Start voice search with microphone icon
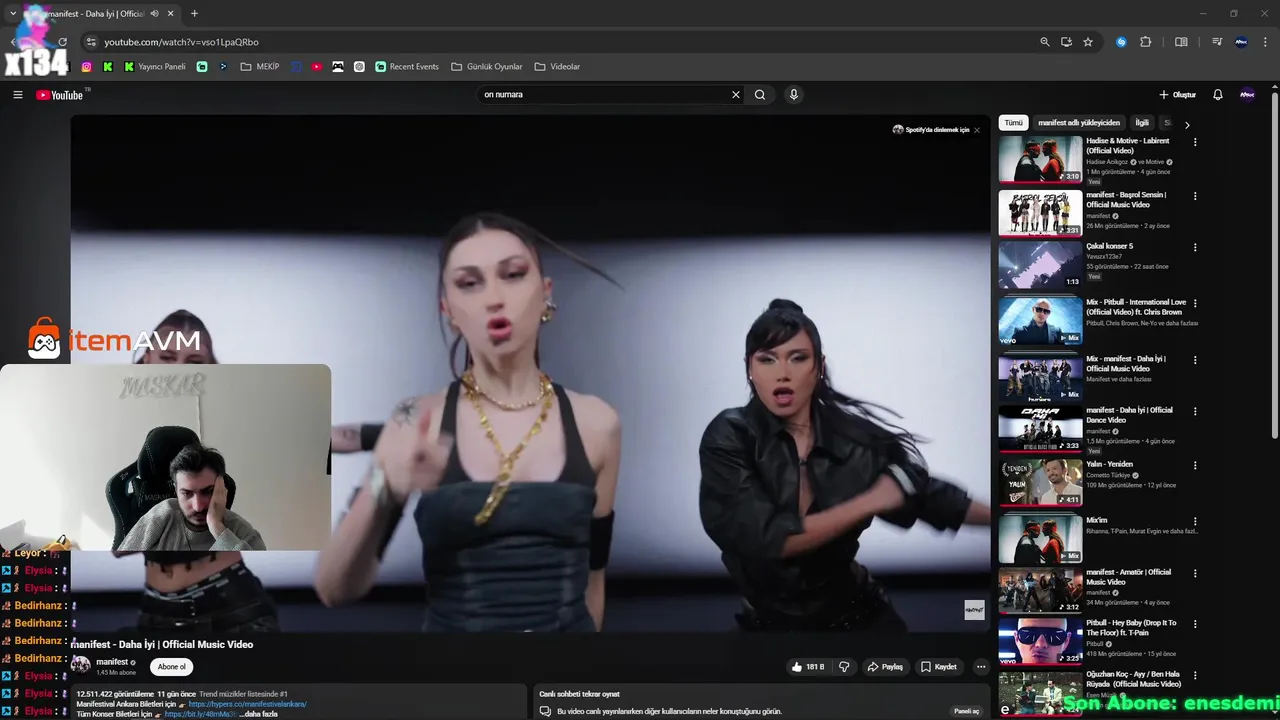The image size is (1280, 720). pyautogui.click(x=794, y=95)
